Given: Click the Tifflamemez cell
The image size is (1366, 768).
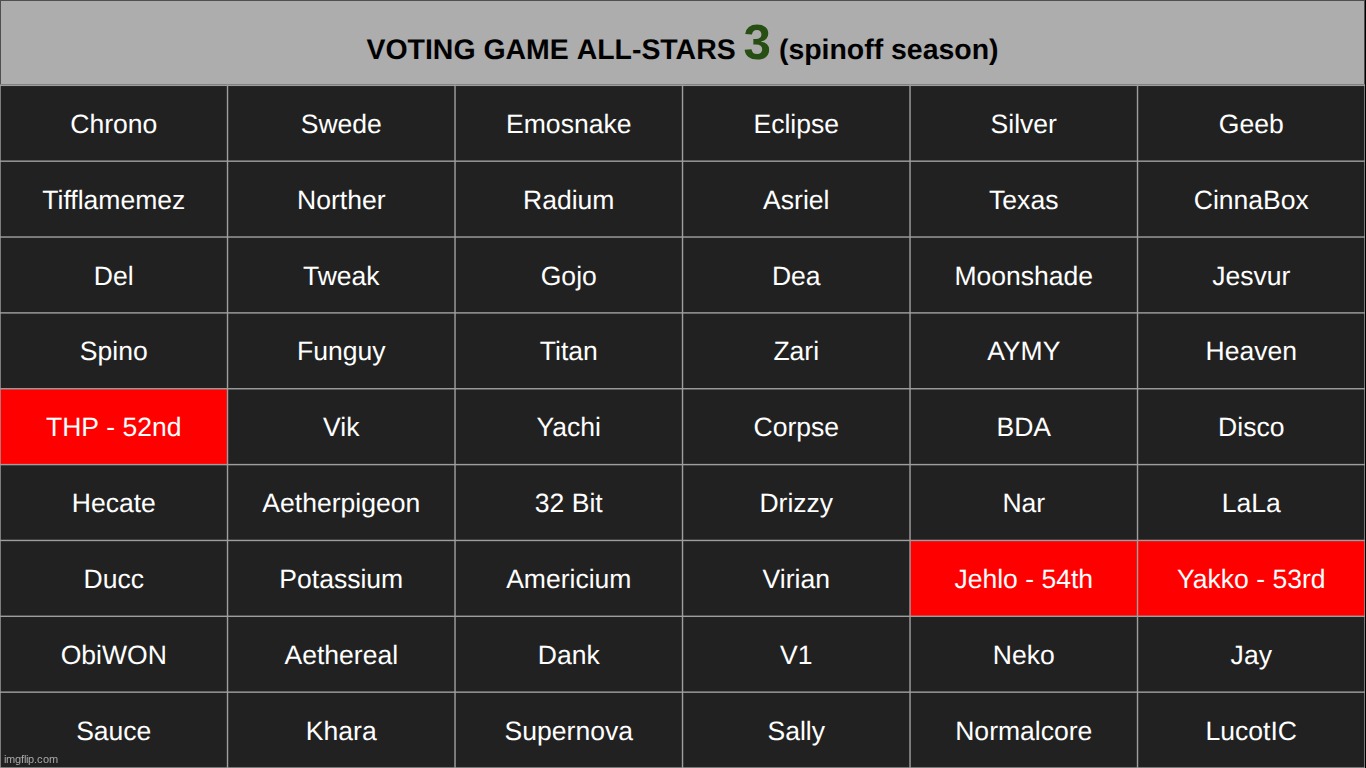Looking at the screenshot, I should pyautogui.click(x=114, y=200).
